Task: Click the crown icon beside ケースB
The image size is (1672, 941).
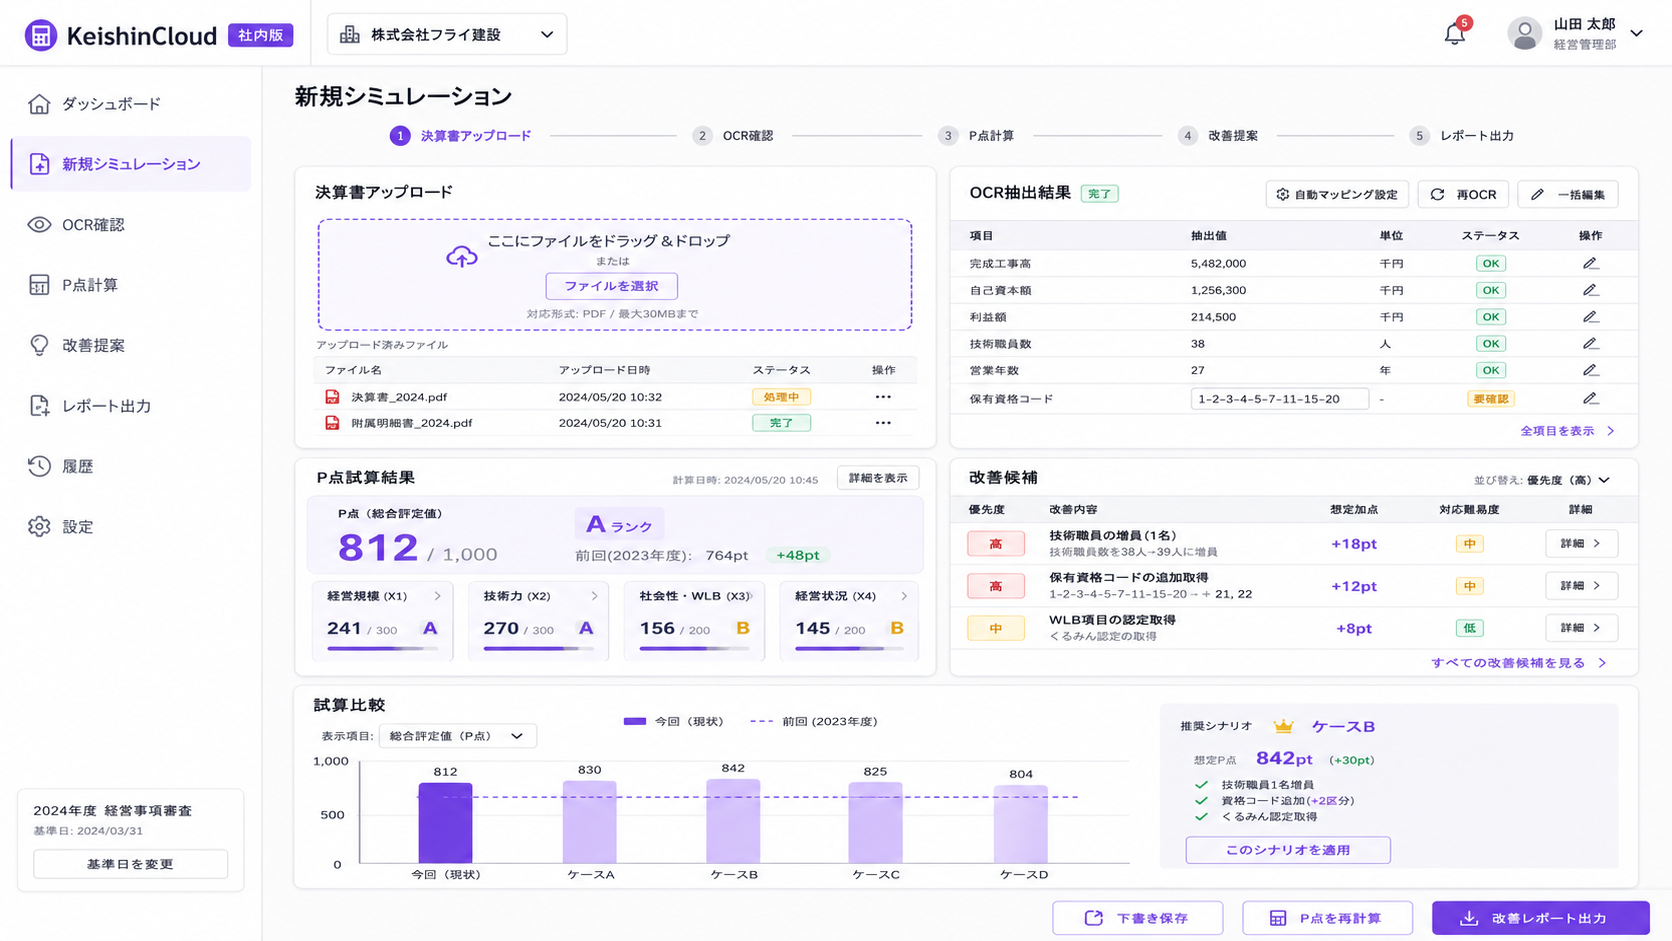Action: pyautogui.click(x=1283, y=726)
